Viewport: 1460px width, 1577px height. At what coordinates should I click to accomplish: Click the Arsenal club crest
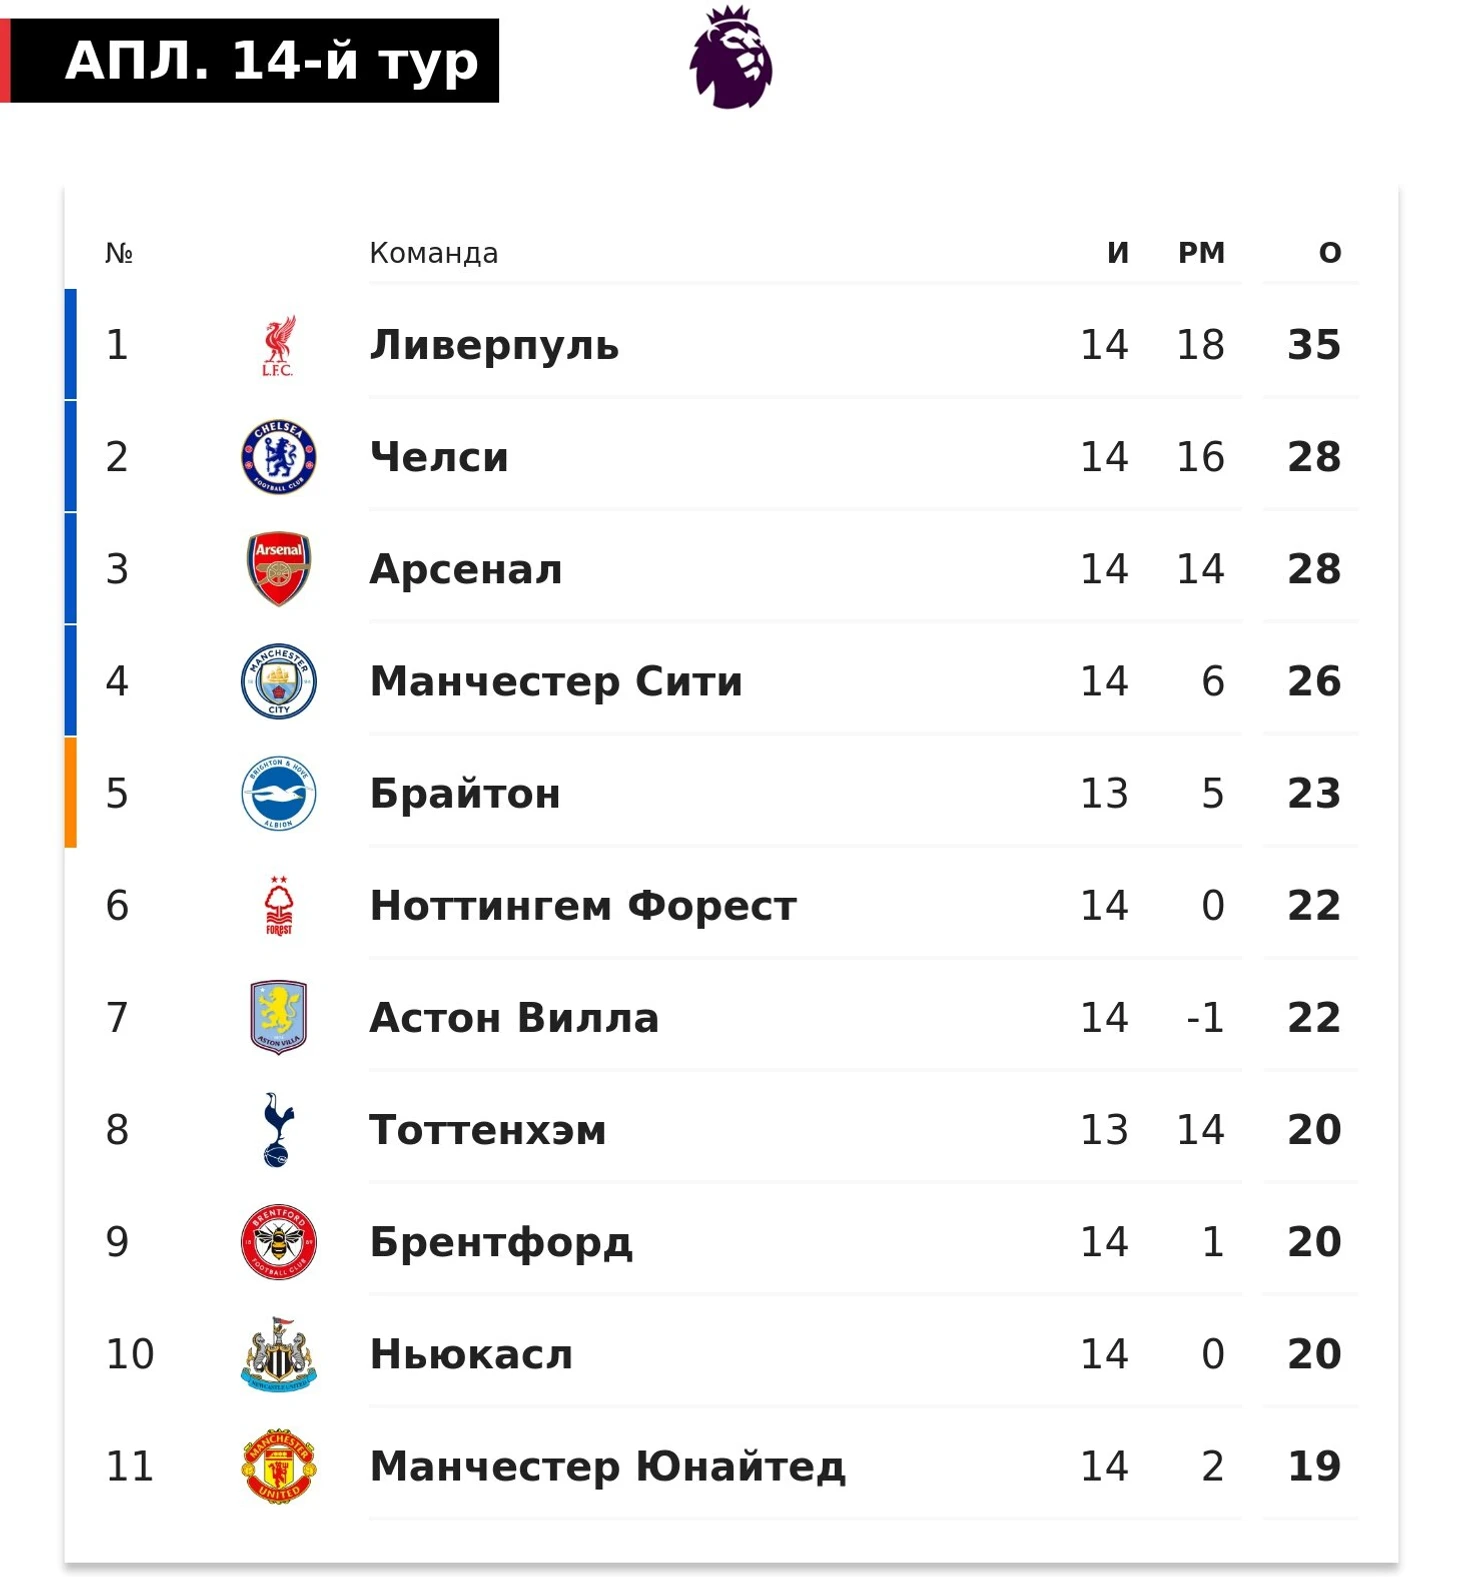point(279,569)
